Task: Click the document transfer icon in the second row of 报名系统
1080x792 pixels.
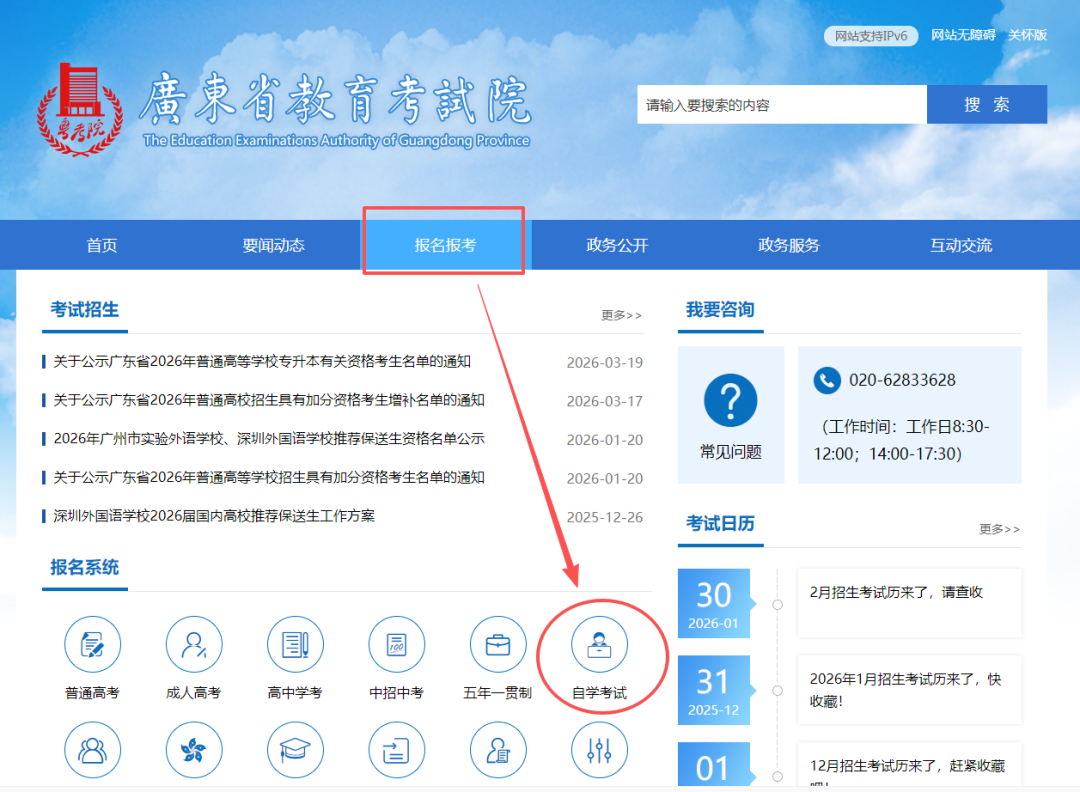Action: pos(397,750)
